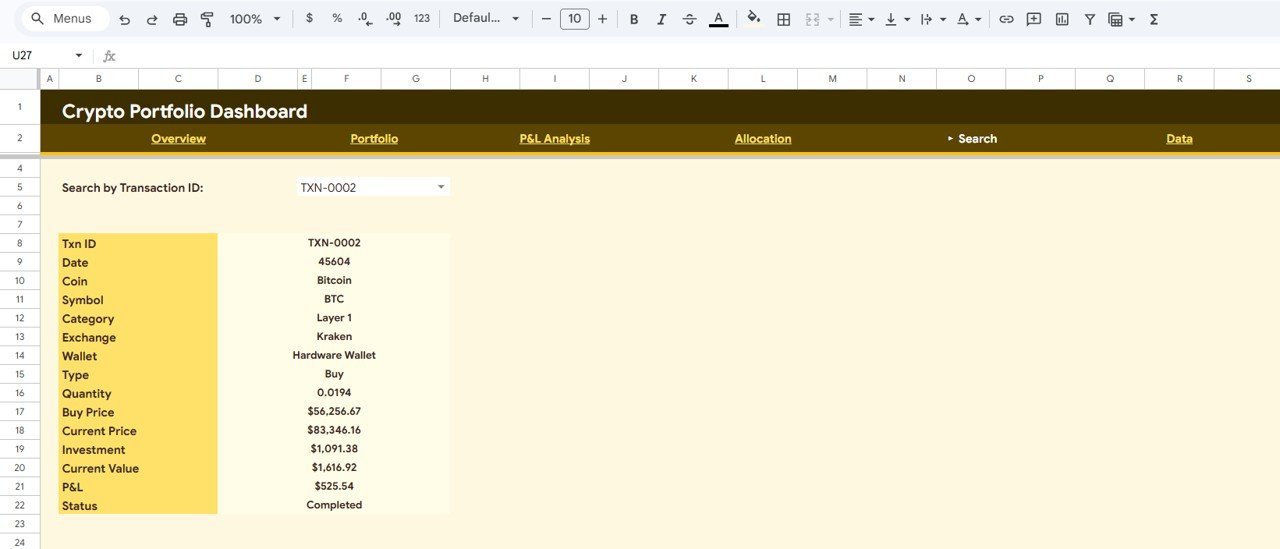Toggle bold formatting
The image size is (1280, 549).
point(633,19)
